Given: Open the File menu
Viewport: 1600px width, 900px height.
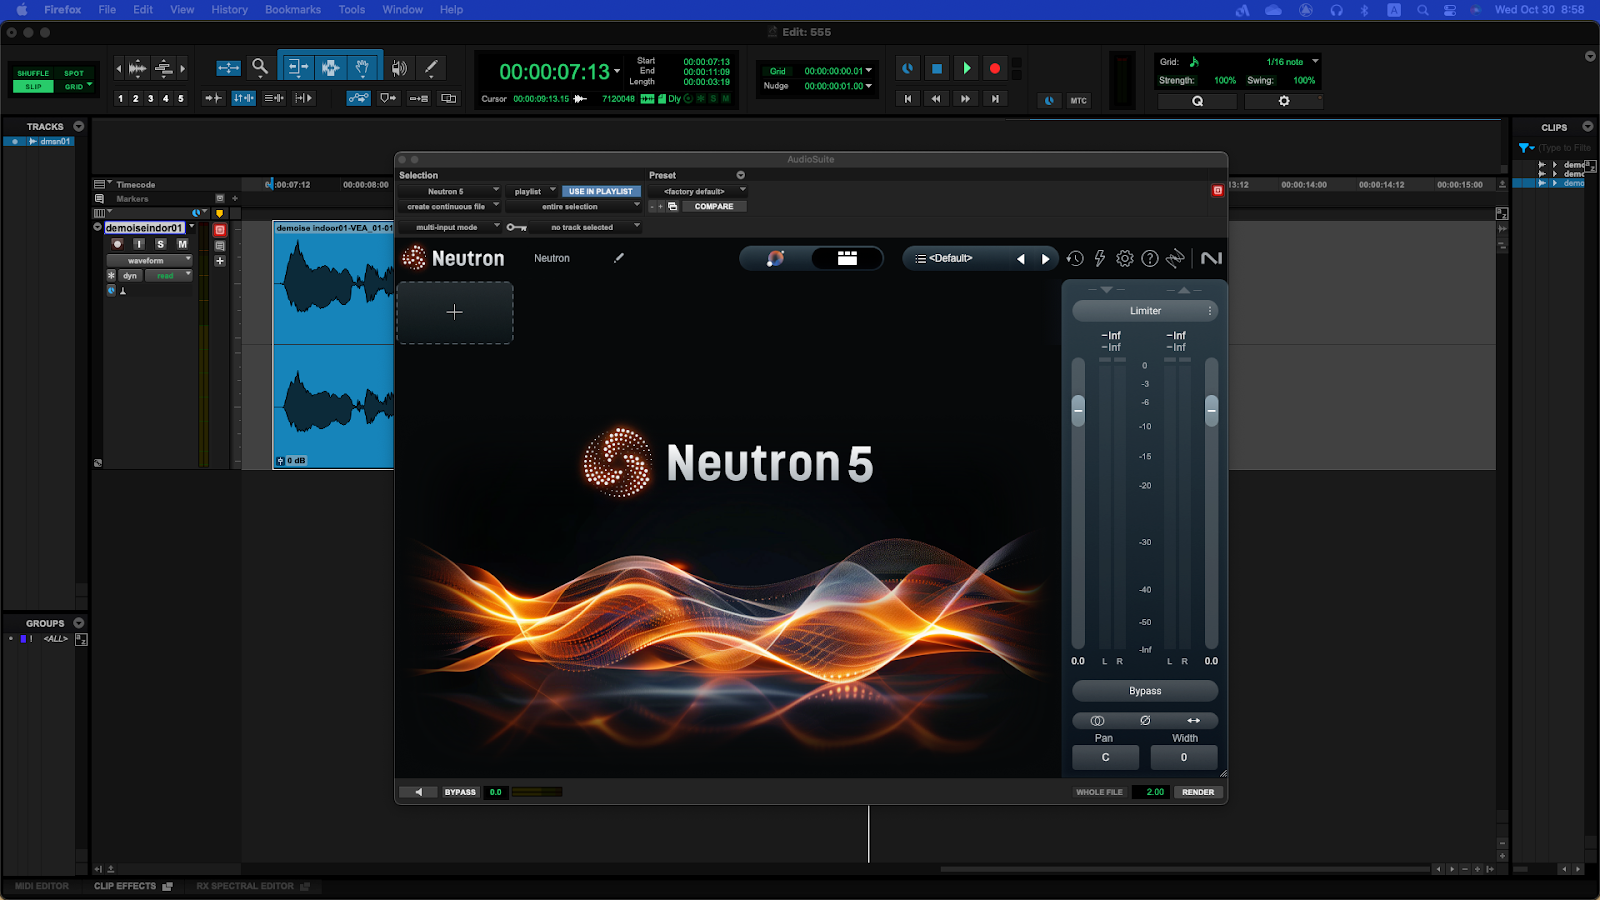Looking at the screenshot, I should pos(107,9).
